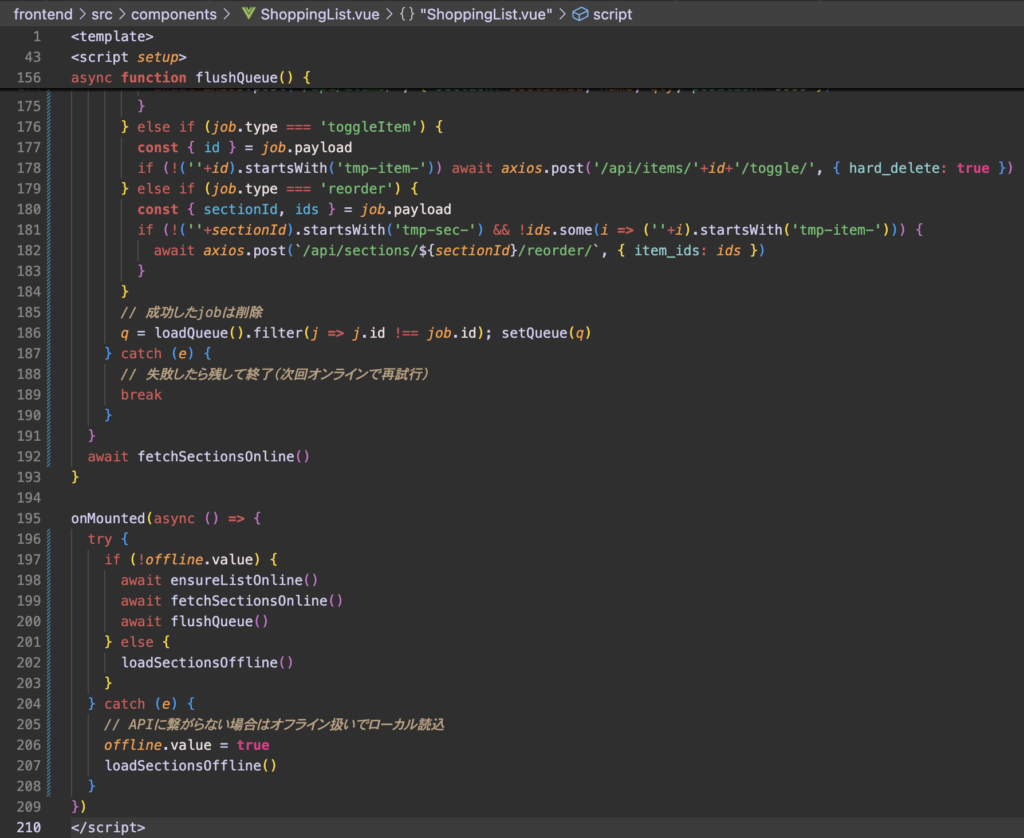Open the src breadcrumb segment
Screen dimensions: 1024x838
[x=102, y=14]
